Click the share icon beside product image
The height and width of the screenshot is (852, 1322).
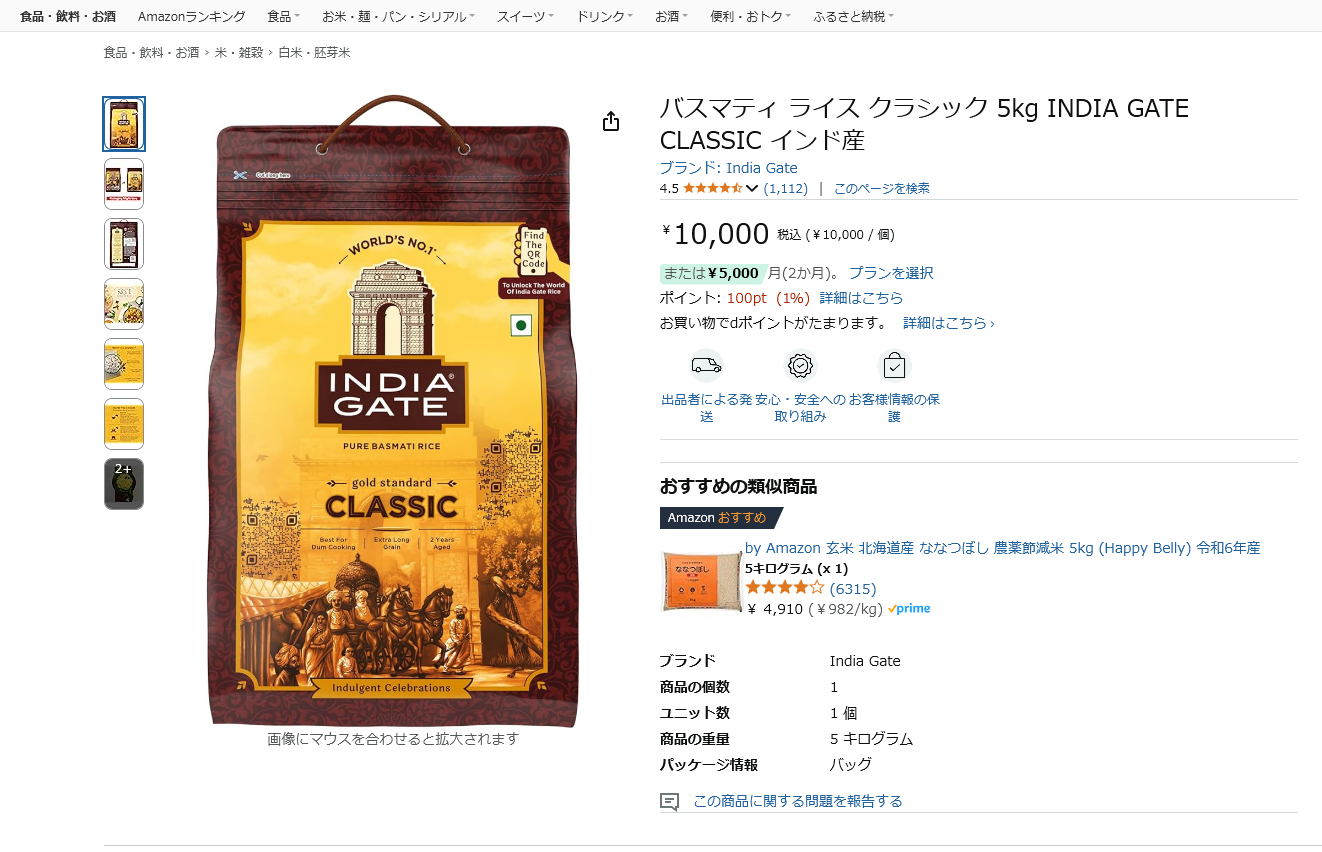(x=611, y=121)
